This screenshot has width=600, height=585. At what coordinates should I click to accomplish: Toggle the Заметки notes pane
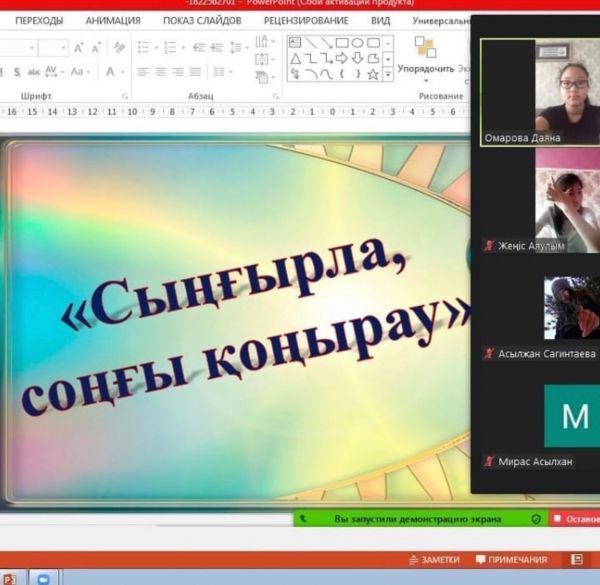(x=434, y=559)
